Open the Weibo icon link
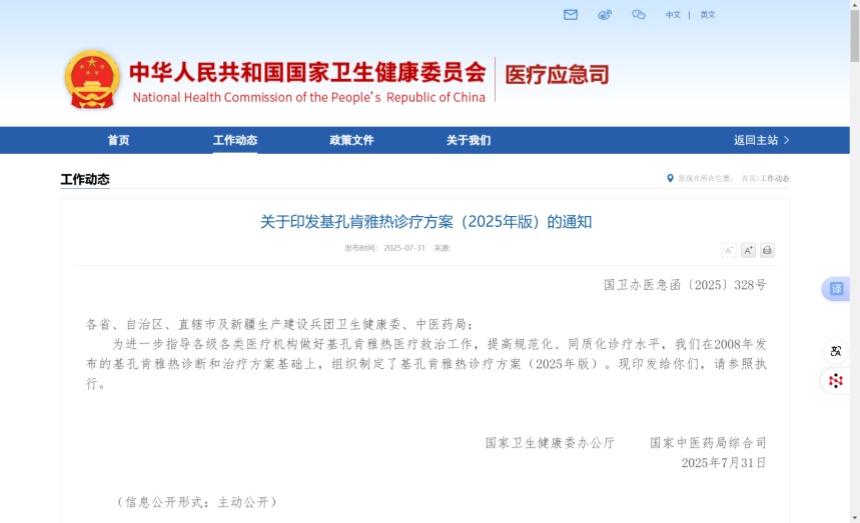The image size is (860, 523). point(604,15)
